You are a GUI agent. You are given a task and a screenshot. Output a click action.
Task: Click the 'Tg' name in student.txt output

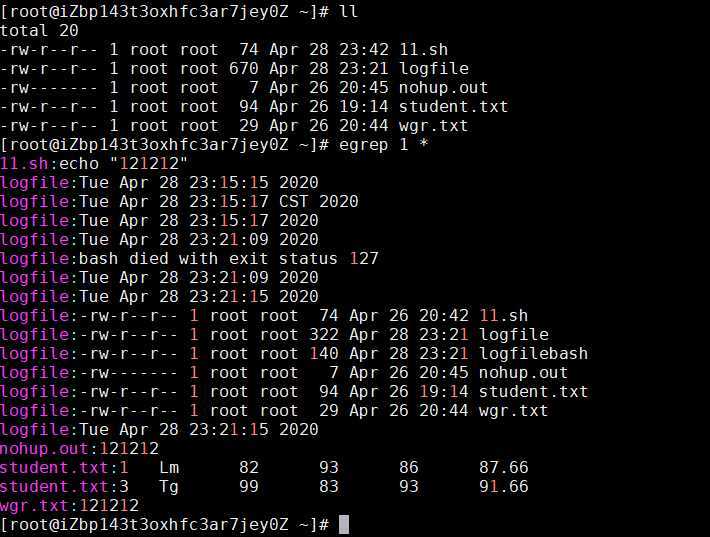point(169,487)
